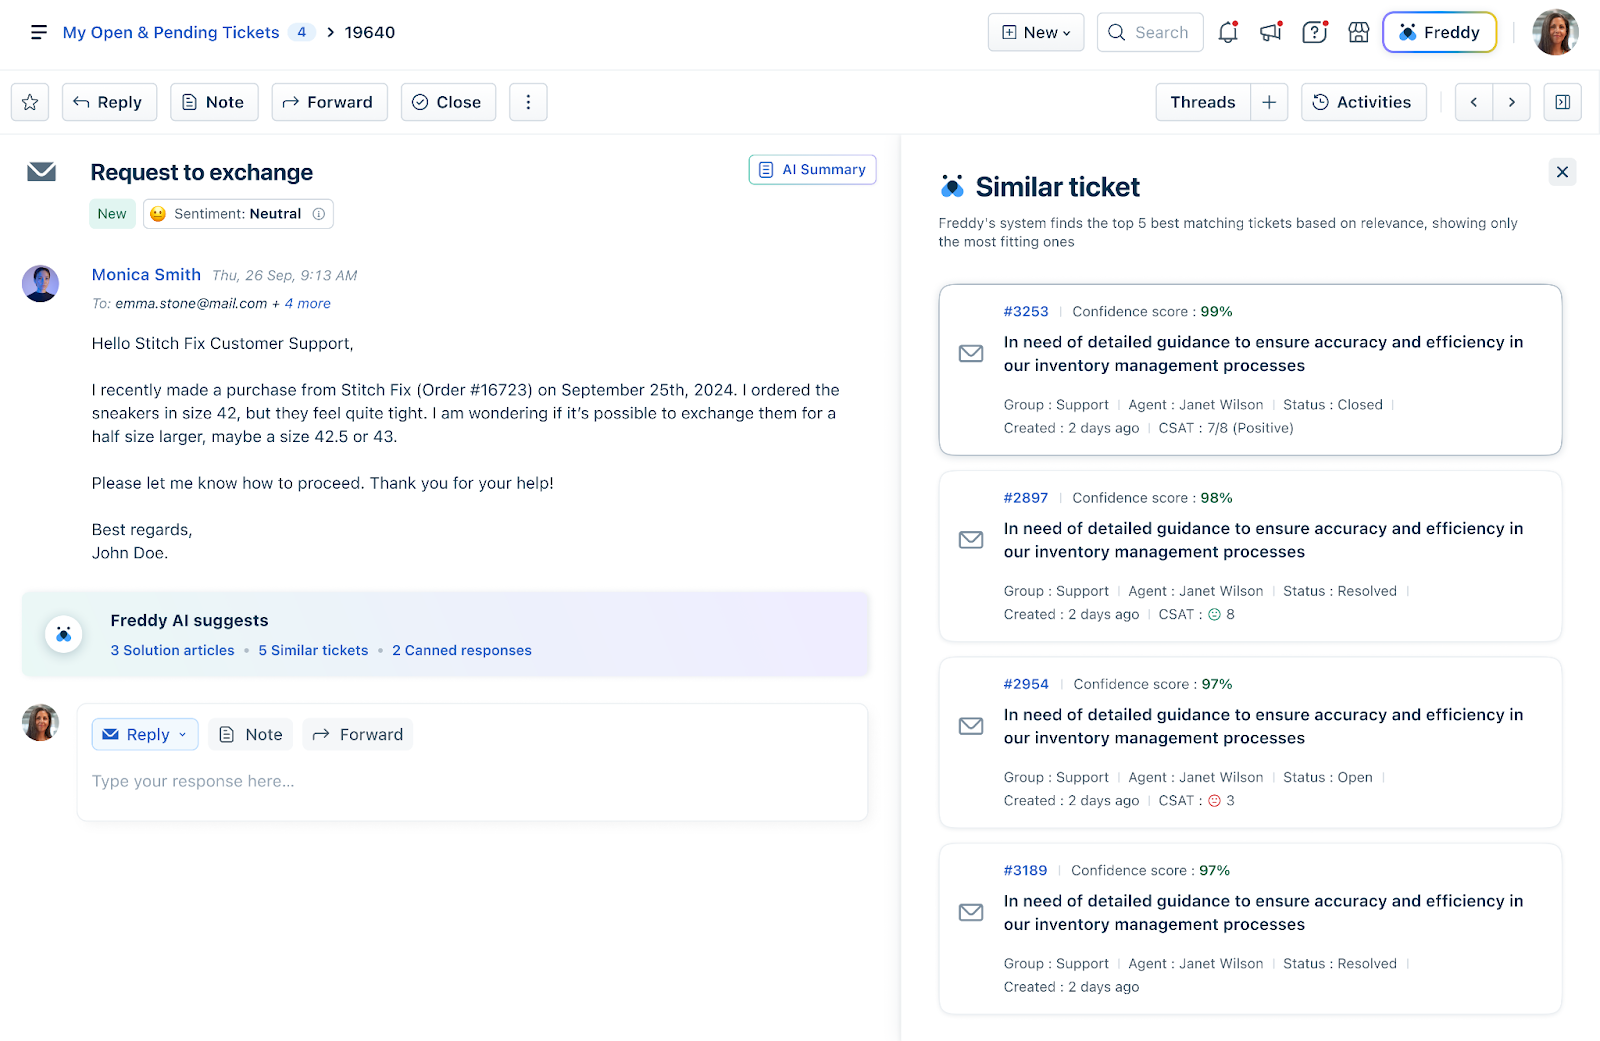
Task: Open 5 Similar tickets suggestion
Action: click(x=313, y=650)
